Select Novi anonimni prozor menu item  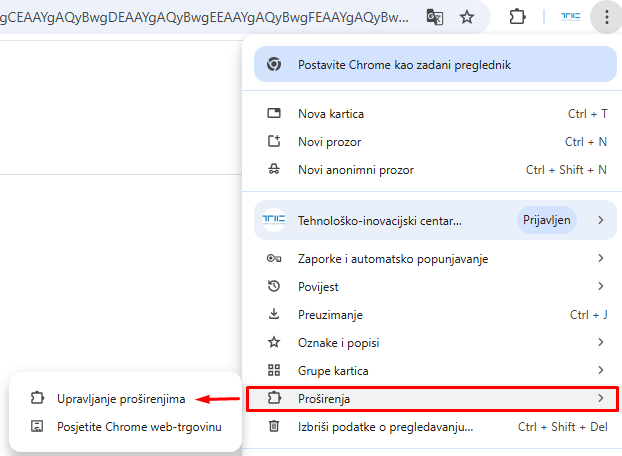[356, 170]
